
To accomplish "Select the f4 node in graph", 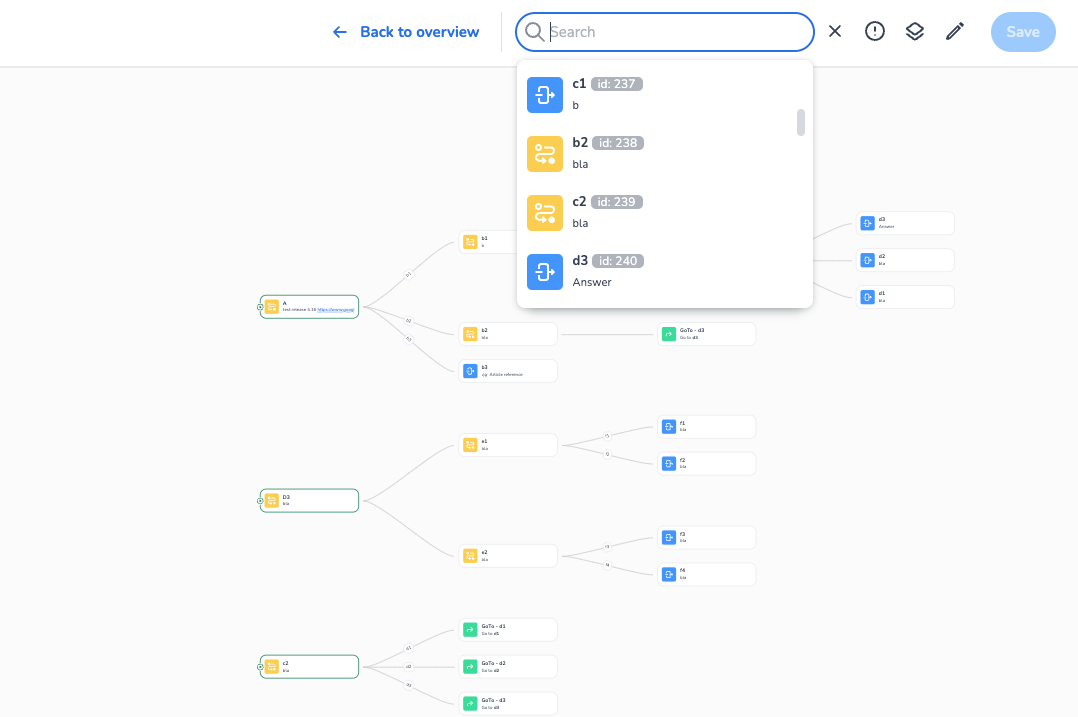I will tap(706, 574).
